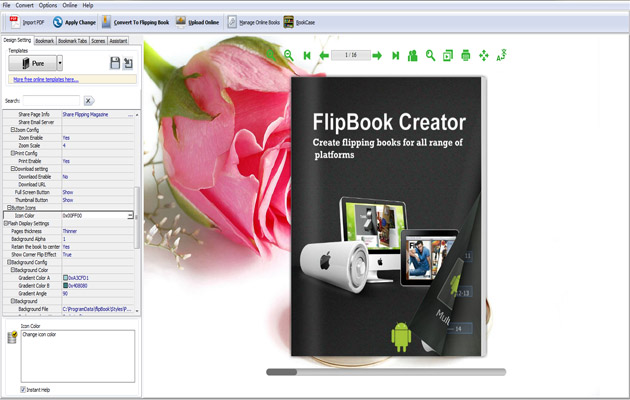Select the Zoom Scale value 4
Screen dimensions: 630x400
coord(64,145)
